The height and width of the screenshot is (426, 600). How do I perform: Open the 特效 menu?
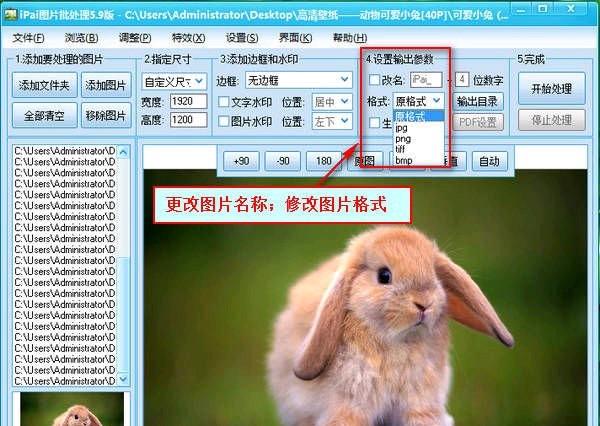(x=182, y=37)
